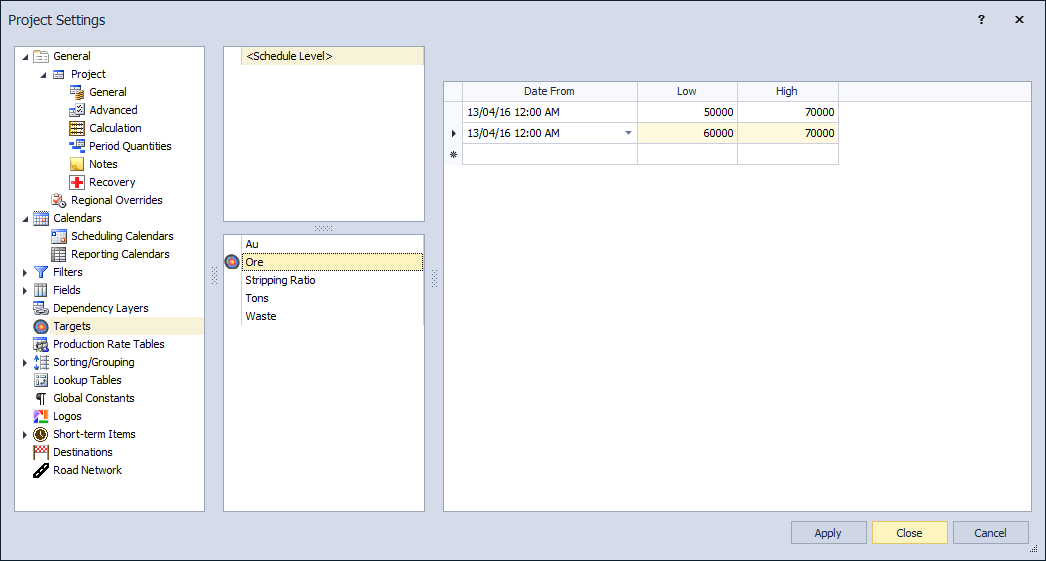Select Scheduling Calendars in the tree
Viewport: 1046px width, 561px height.
pyautogui.click(x=122, y=236)
